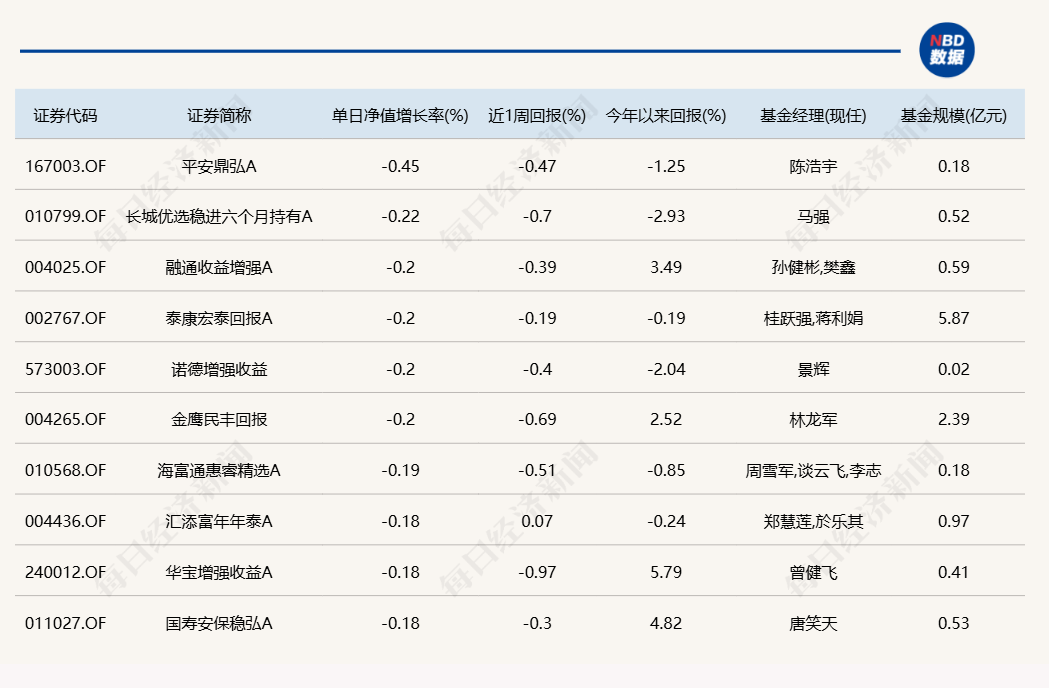Viewport: 1049px width, 688px height.
Task: Click manager name 曾健飞
Action: [x=814, y=572]
